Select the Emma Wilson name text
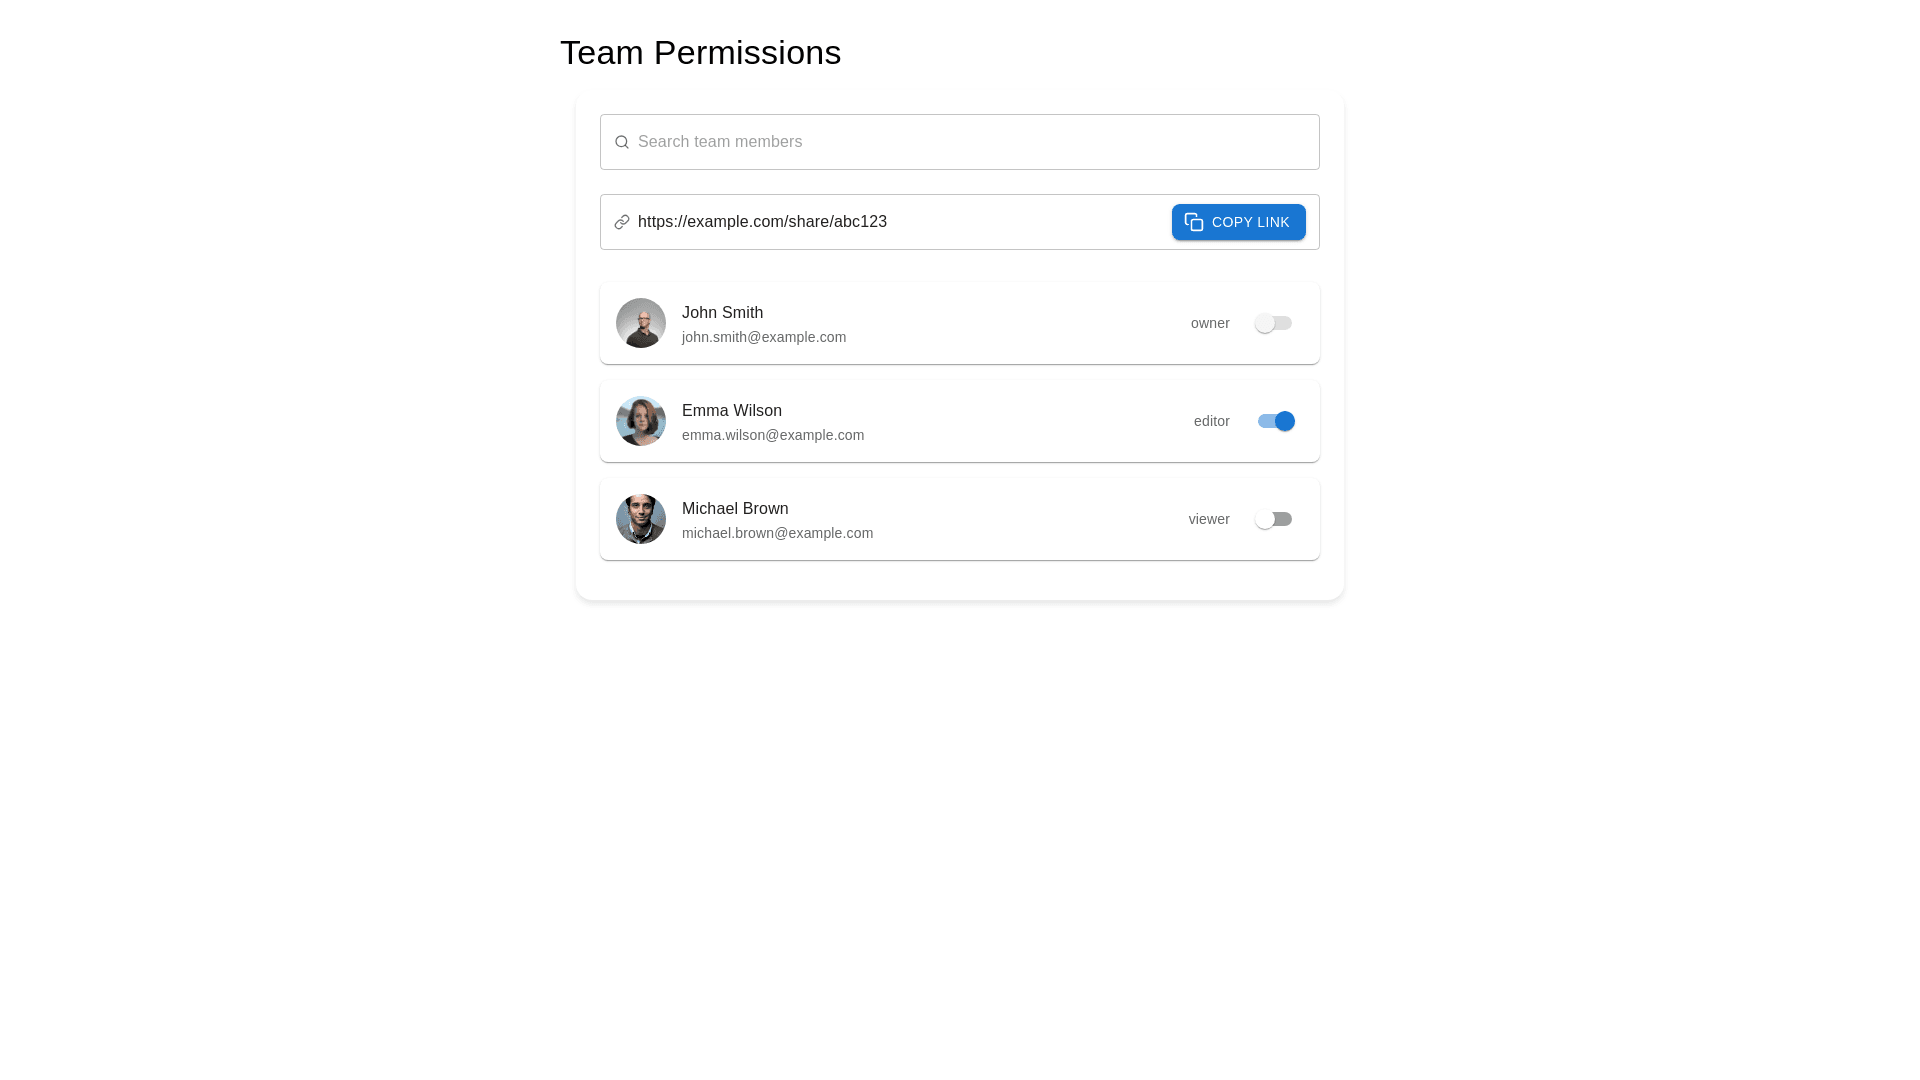This screenshot has height=1080, width=1920. pos(732,411)
